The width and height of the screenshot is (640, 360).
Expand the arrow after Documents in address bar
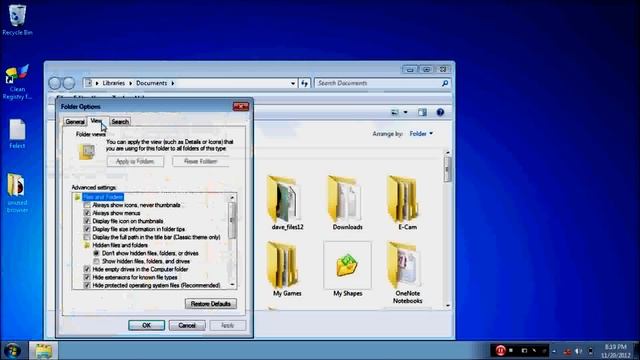coord(173,83)
